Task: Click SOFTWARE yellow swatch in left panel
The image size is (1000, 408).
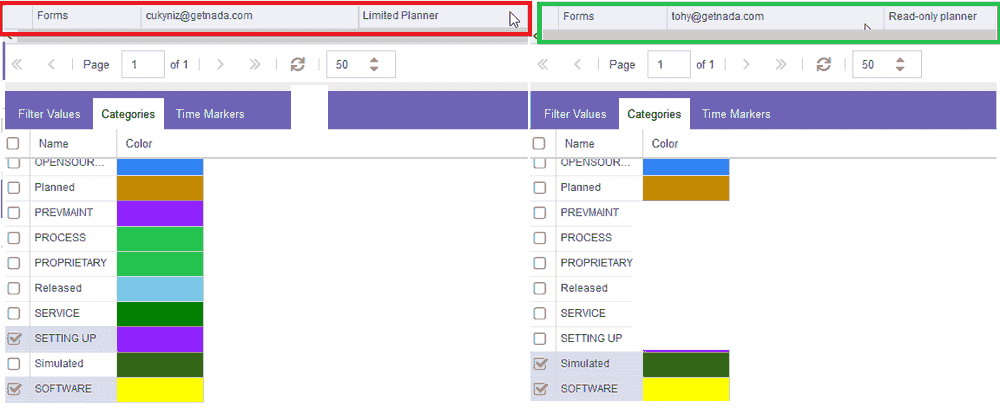Action: 160,389
